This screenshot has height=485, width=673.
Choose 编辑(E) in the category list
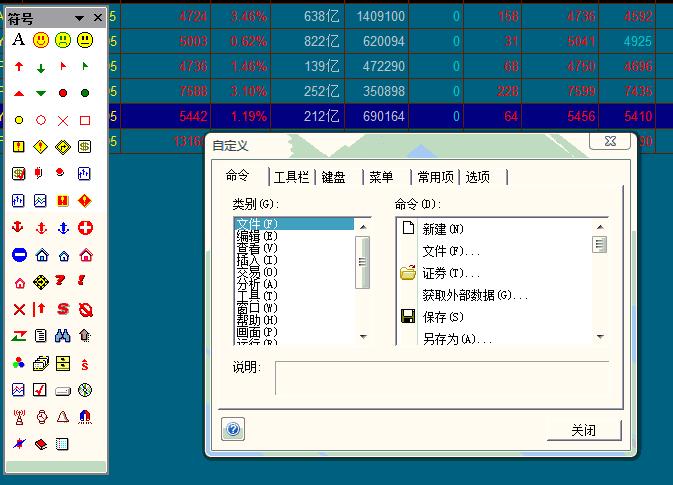click(x=256, y=236)
